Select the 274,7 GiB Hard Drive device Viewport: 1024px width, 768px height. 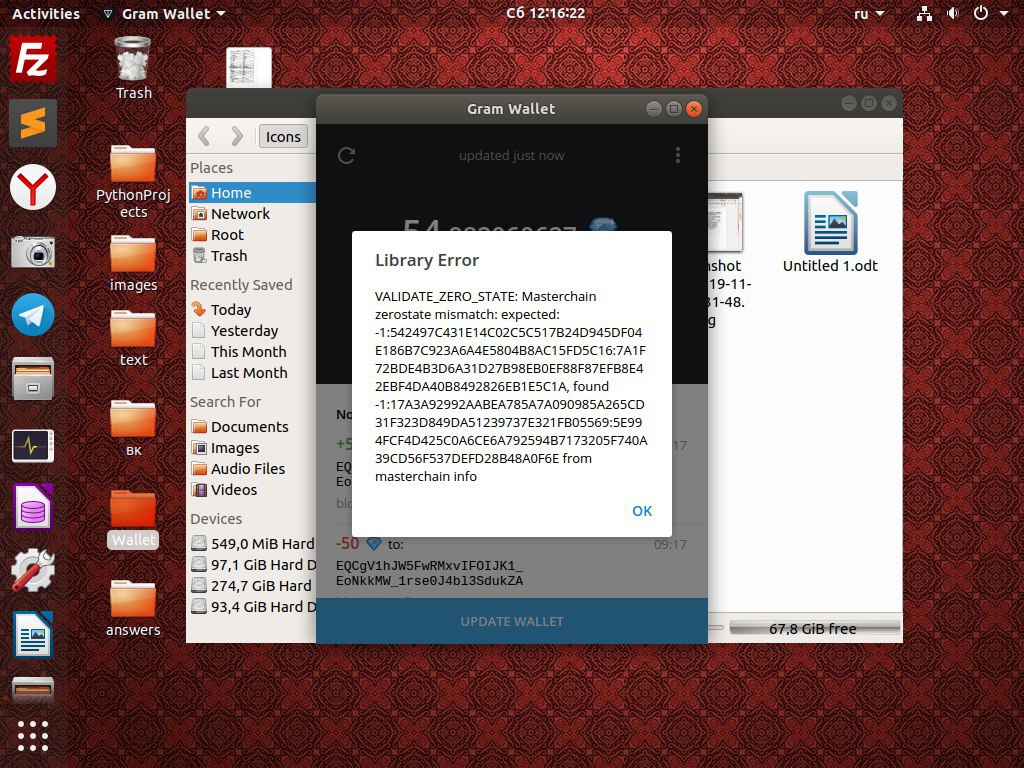[x=252, y=585]
